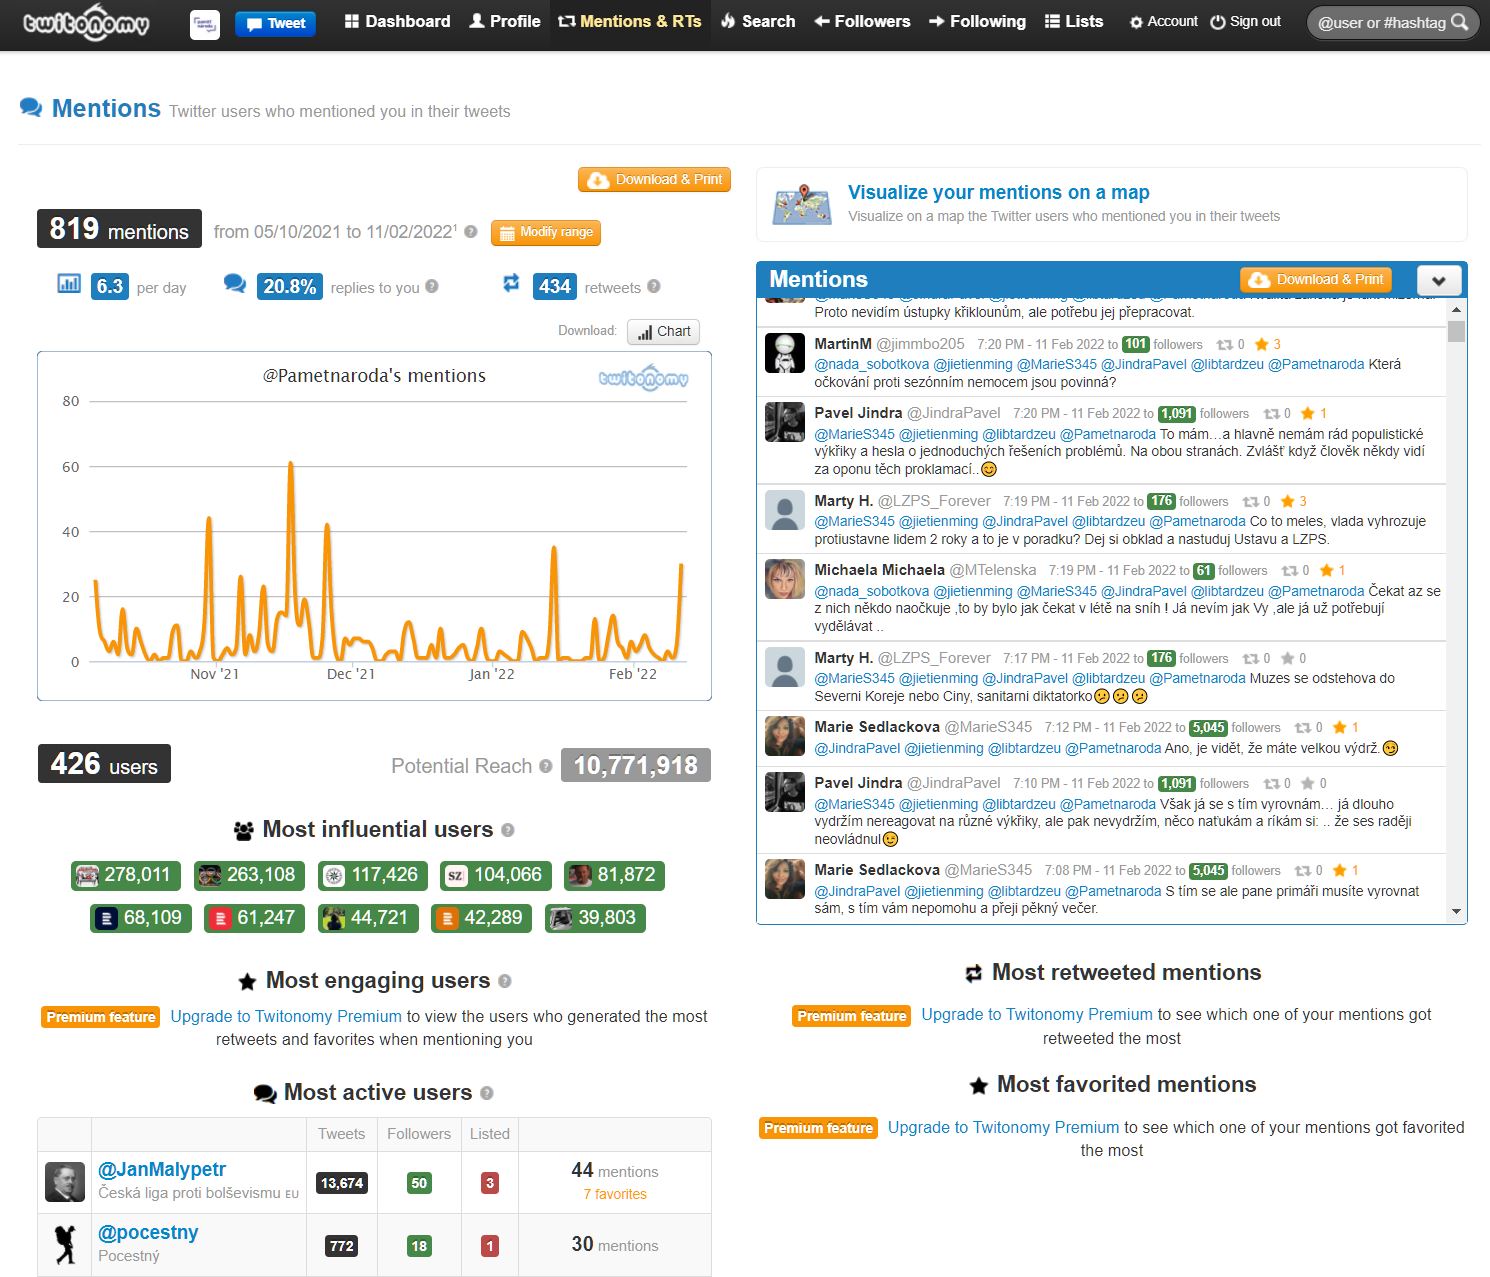Click favorite star on Pavel Jindra's 7:20 PM tweet
The image size is (1490, 1277).
pos(1308,413)
